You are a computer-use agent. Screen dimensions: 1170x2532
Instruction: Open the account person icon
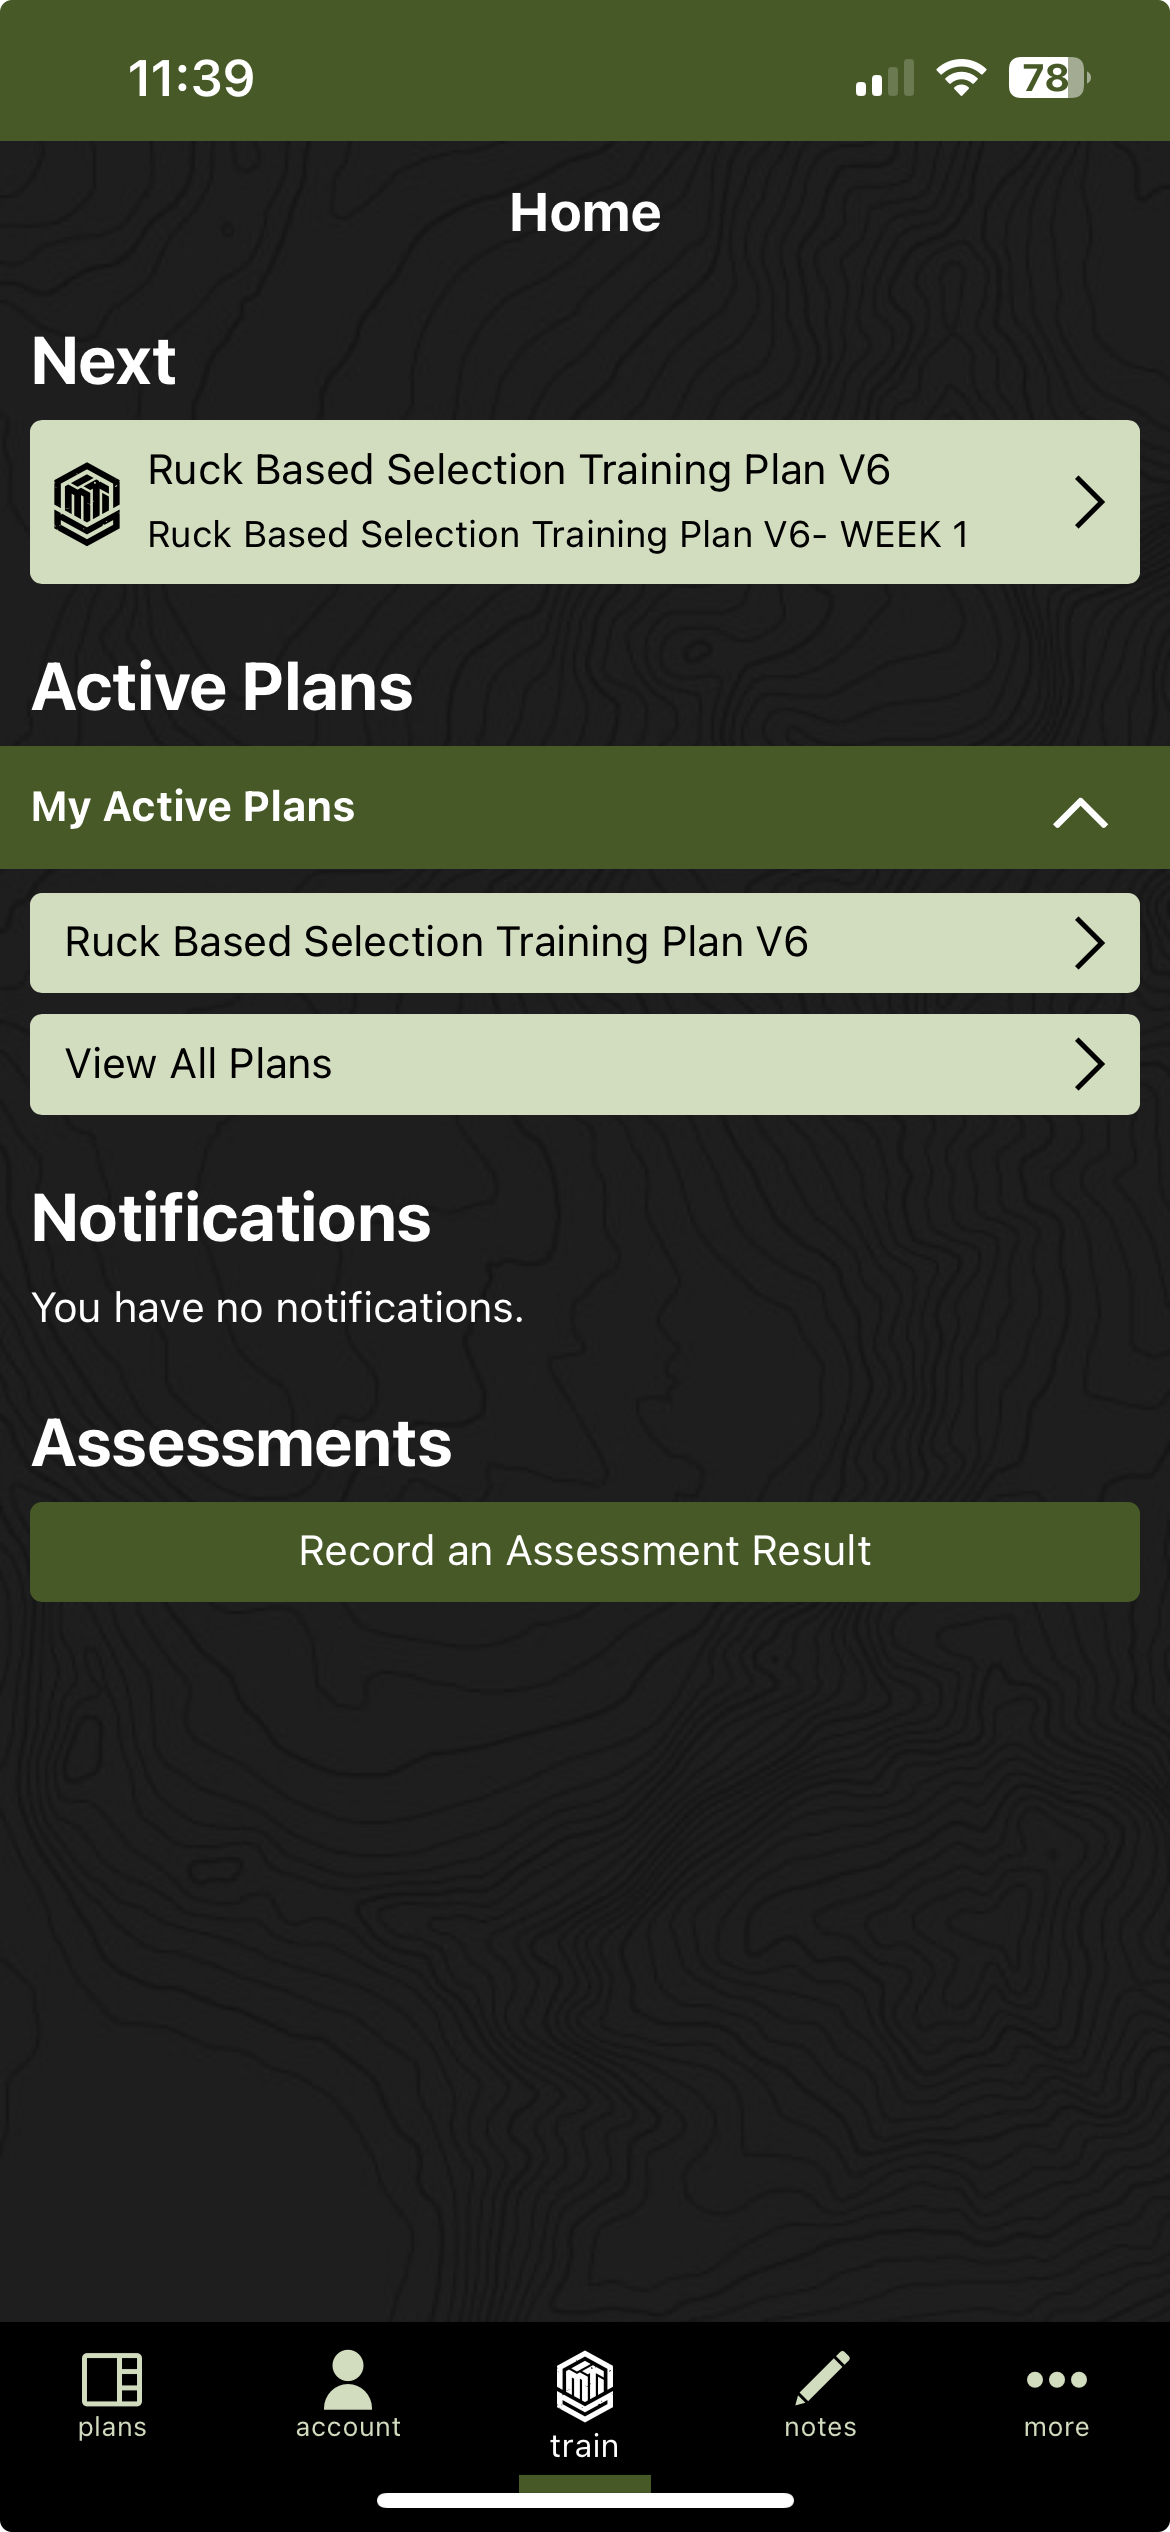coord(348,2379)
